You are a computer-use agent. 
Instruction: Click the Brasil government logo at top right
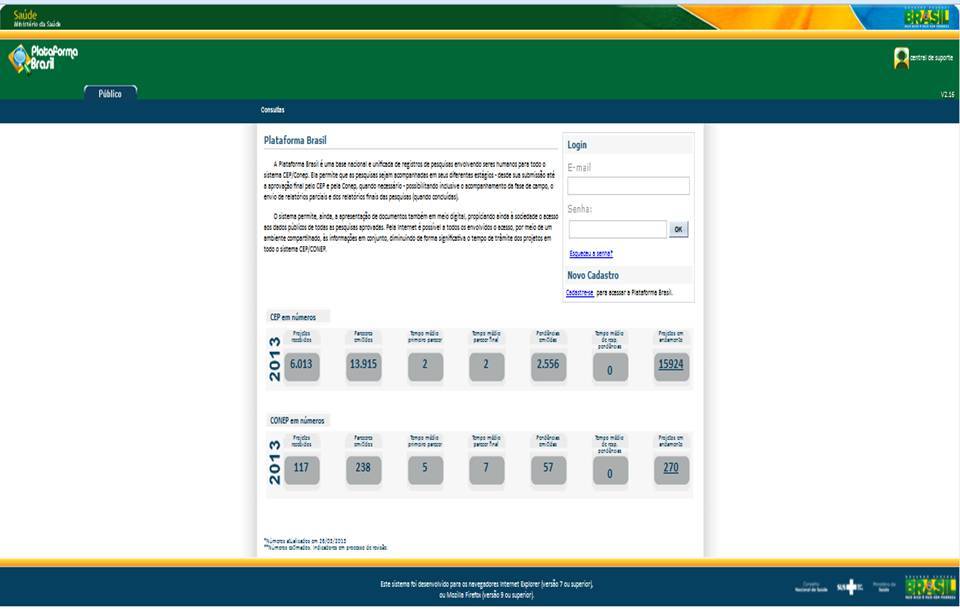[x=926, y=17]
